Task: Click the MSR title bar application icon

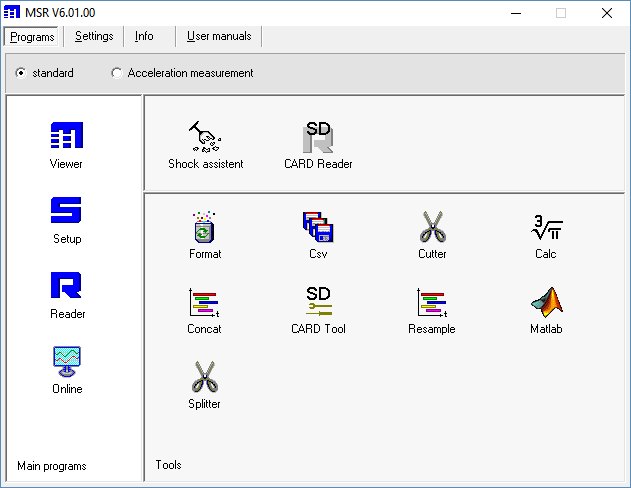Action: click(11, 12)
